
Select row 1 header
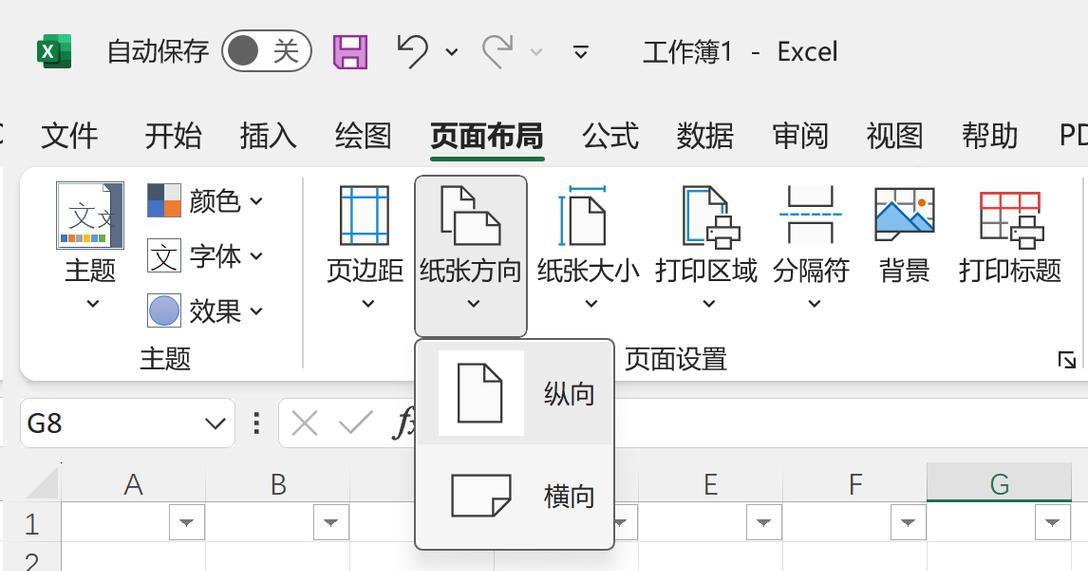coord(31,523)
